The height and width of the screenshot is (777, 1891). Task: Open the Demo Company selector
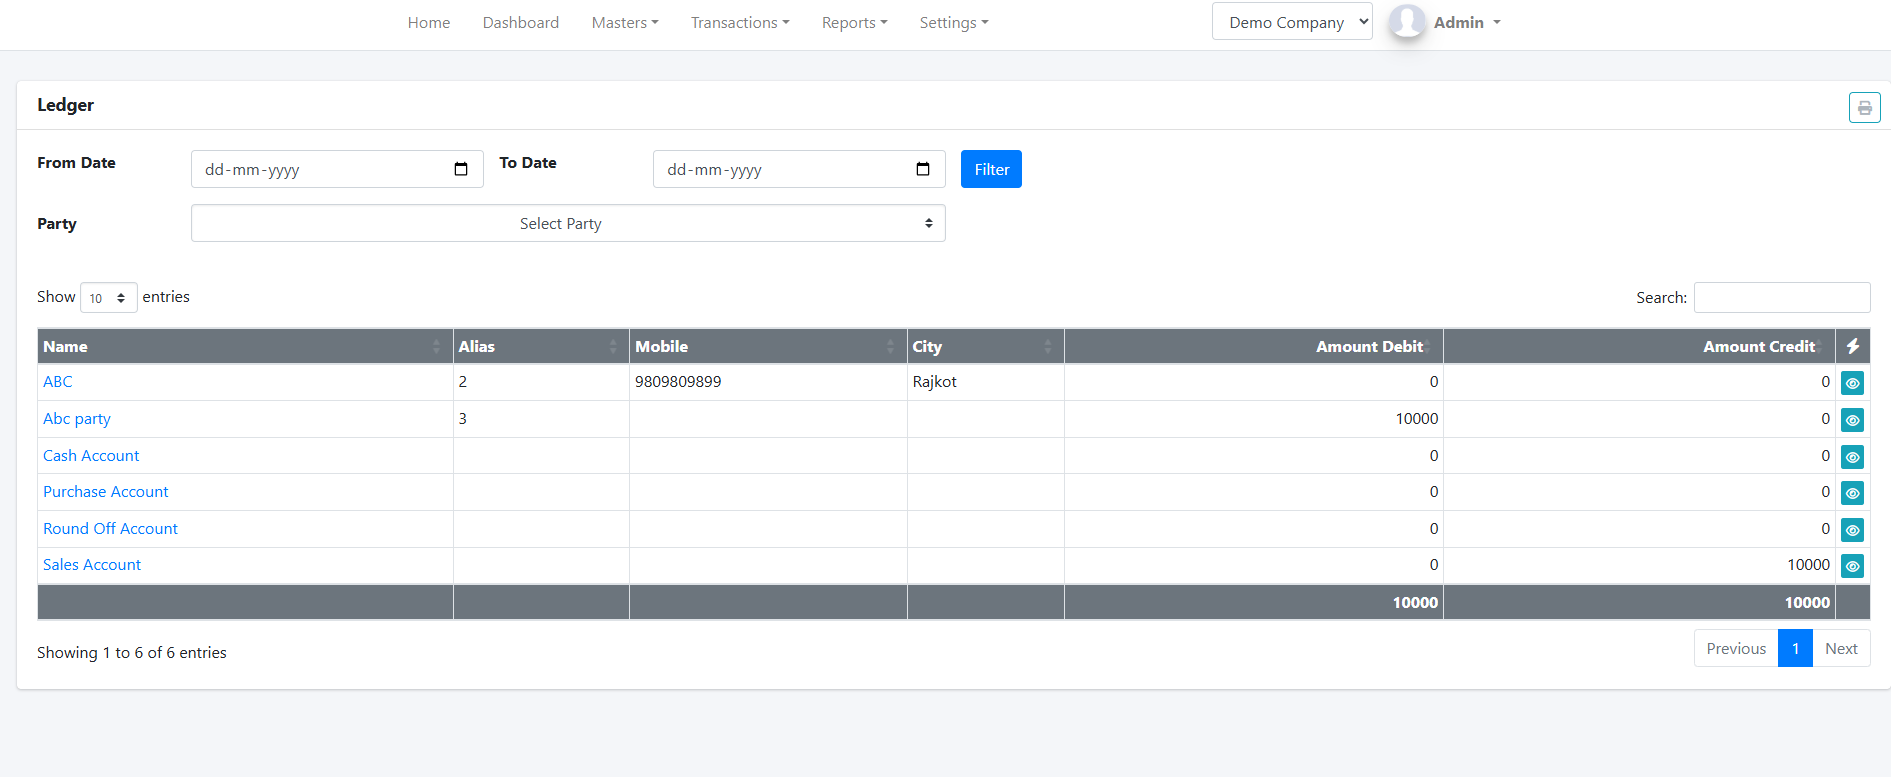1291,22
